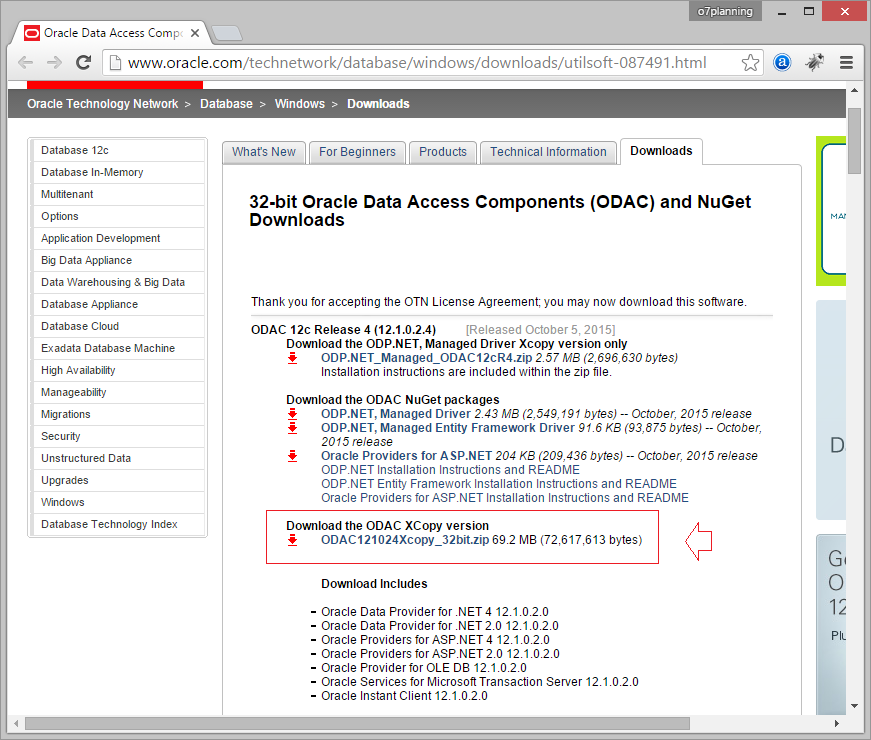Screen dimensions: 871x740
Task: Open ODP.NET Installation Instructions and README
Action: coord(450,470)
